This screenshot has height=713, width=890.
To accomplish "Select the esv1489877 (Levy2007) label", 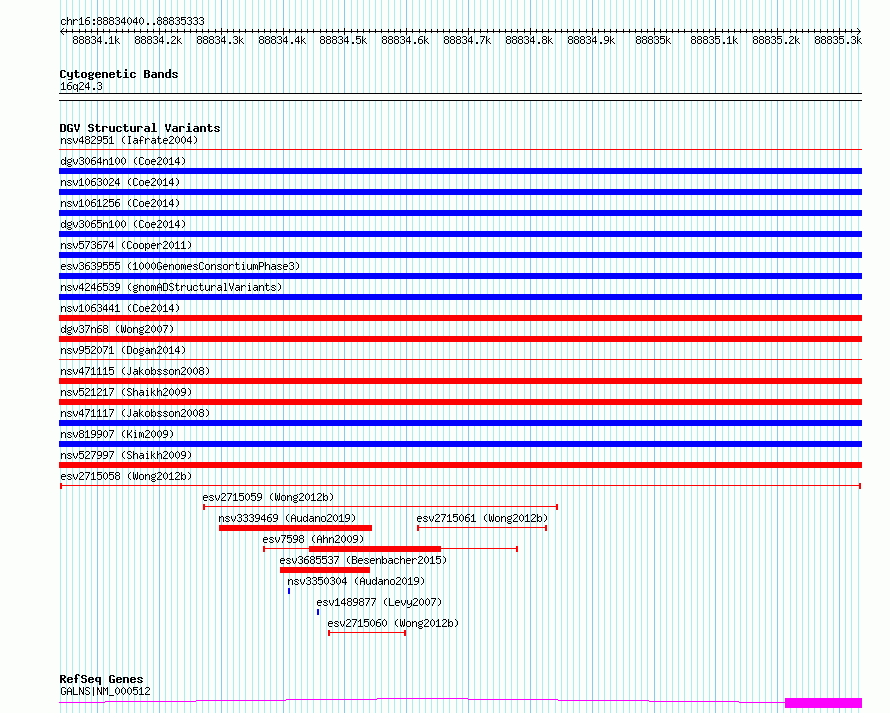I will coord(379,602).
